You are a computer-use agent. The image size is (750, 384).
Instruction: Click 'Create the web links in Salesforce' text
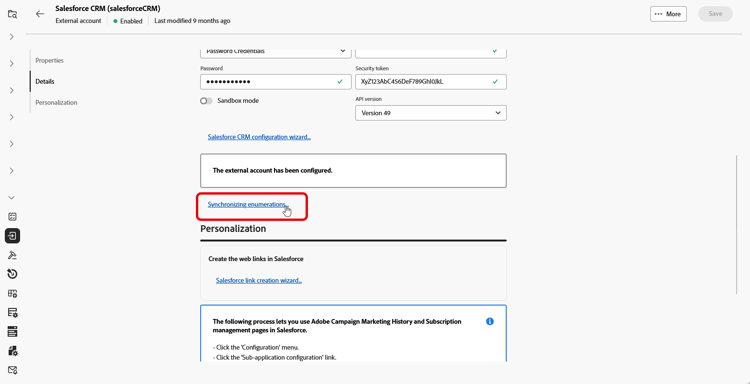[256, 259]
